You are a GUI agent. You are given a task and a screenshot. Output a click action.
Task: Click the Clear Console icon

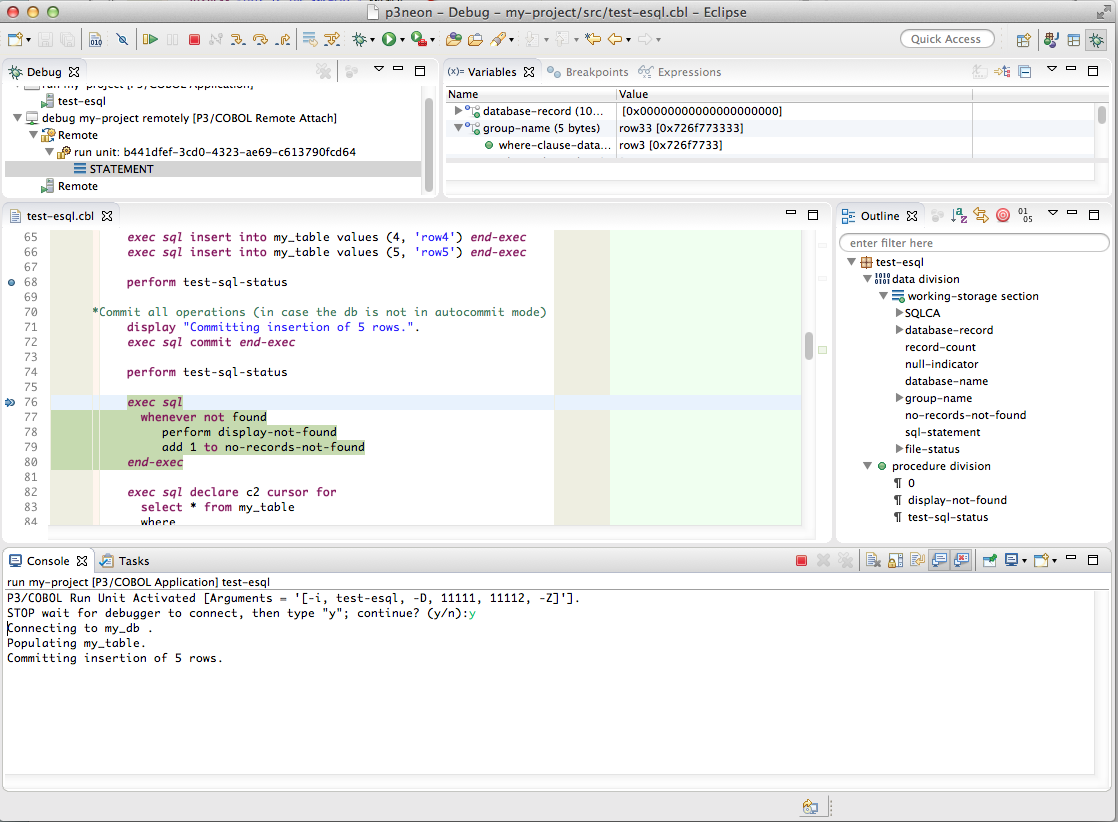click(x=873, y=560)
